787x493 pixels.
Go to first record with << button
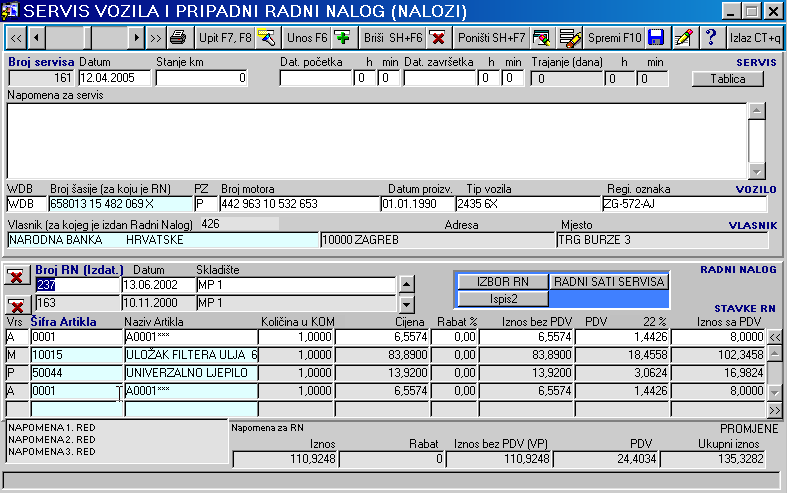tap(17, 38)
